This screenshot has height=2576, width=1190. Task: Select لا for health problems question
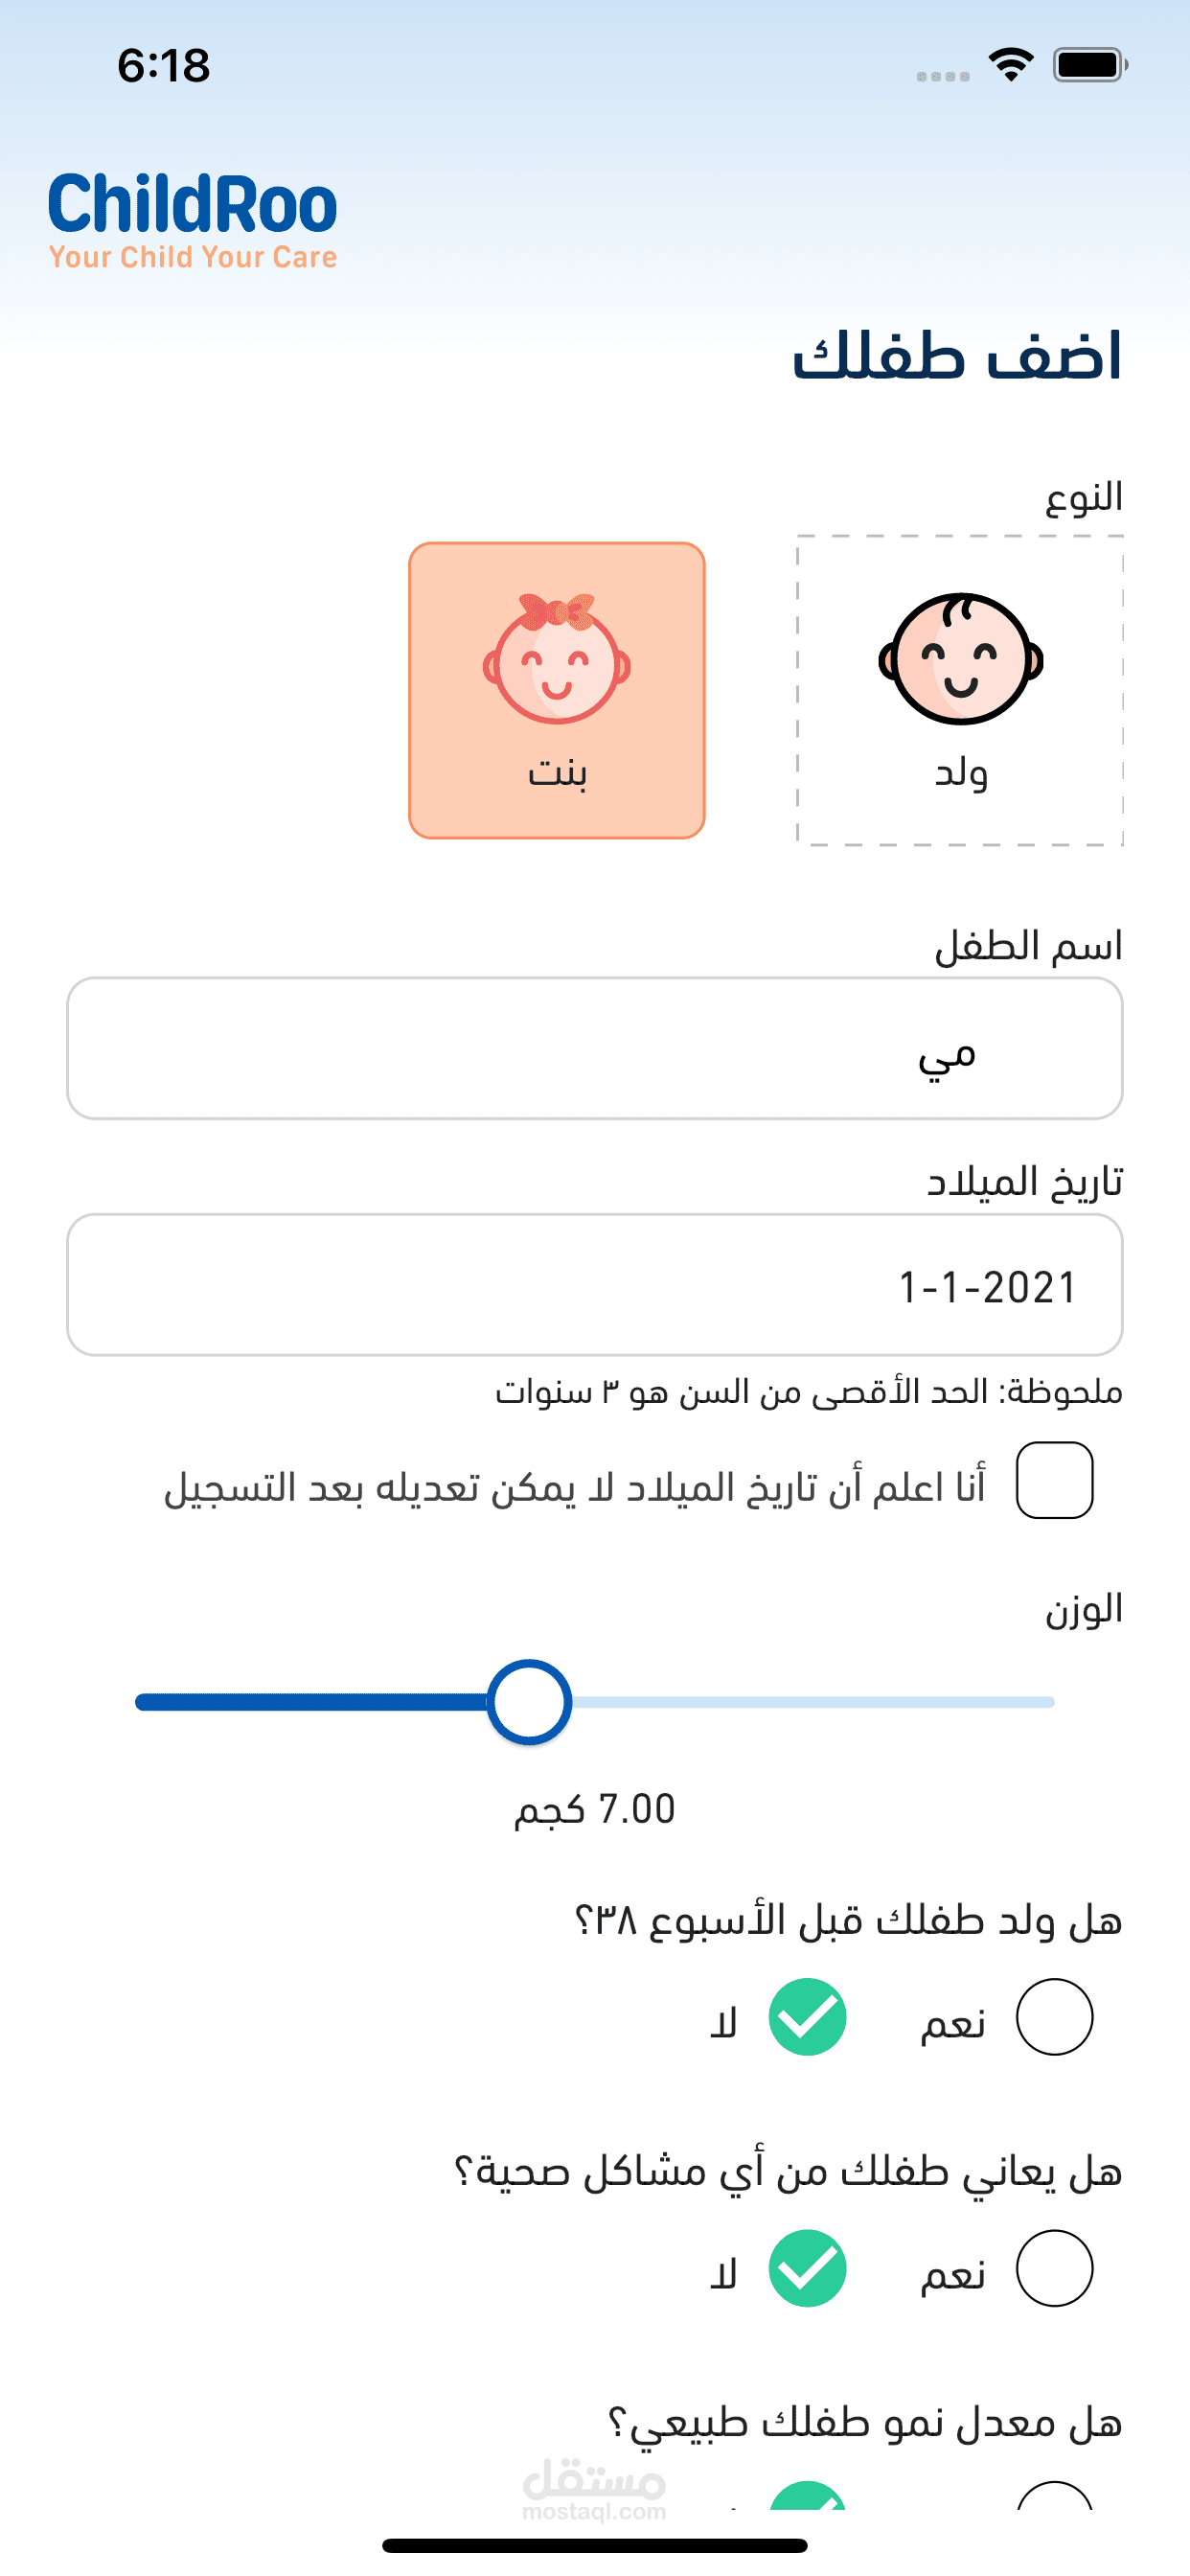[807, 2268]
